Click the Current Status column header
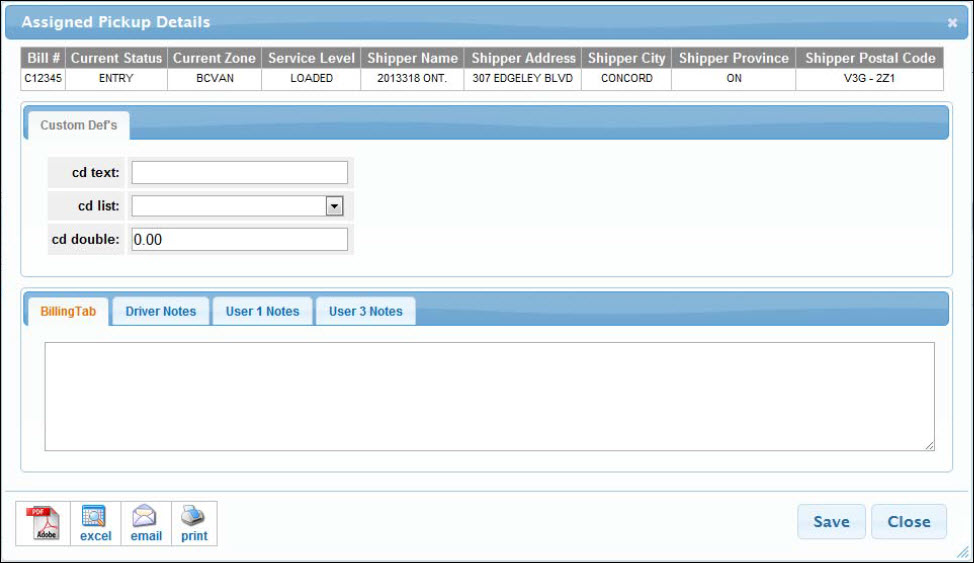974x563 pixels. (x=116, y=58)
